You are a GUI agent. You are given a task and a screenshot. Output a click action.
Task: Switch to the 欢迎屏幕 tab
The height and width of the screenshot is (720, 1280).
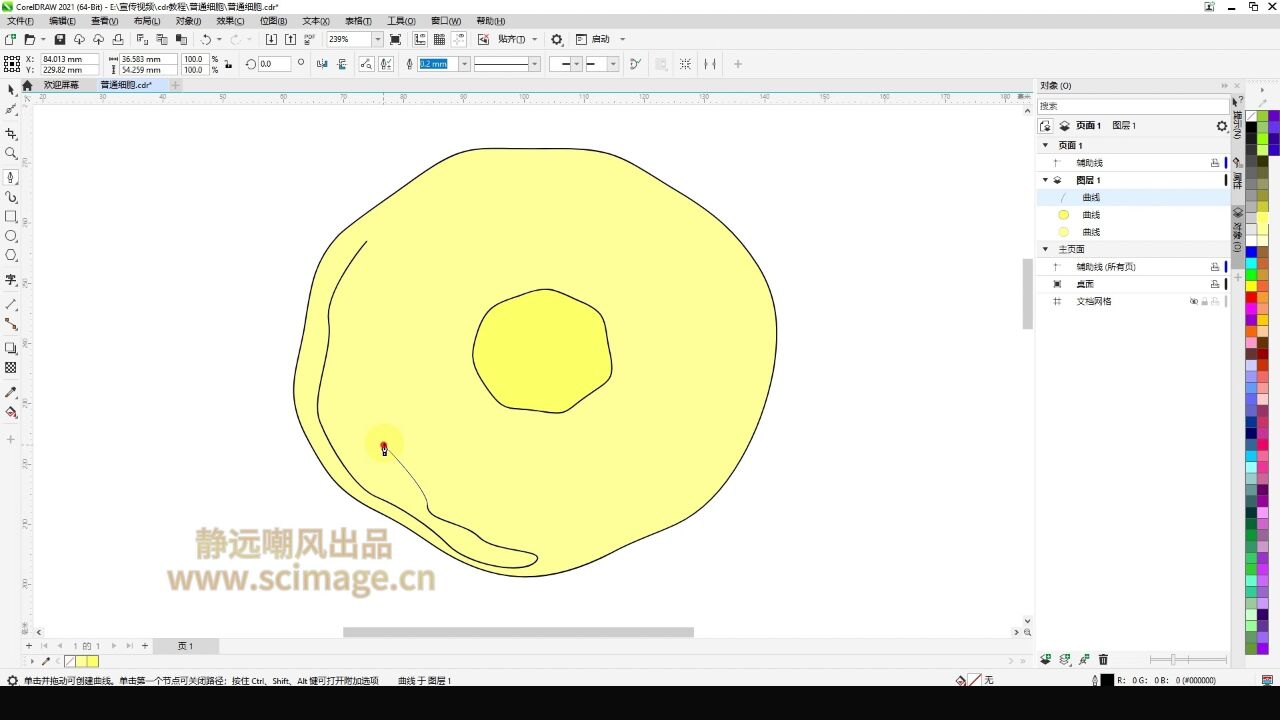(x=61, y=86)
